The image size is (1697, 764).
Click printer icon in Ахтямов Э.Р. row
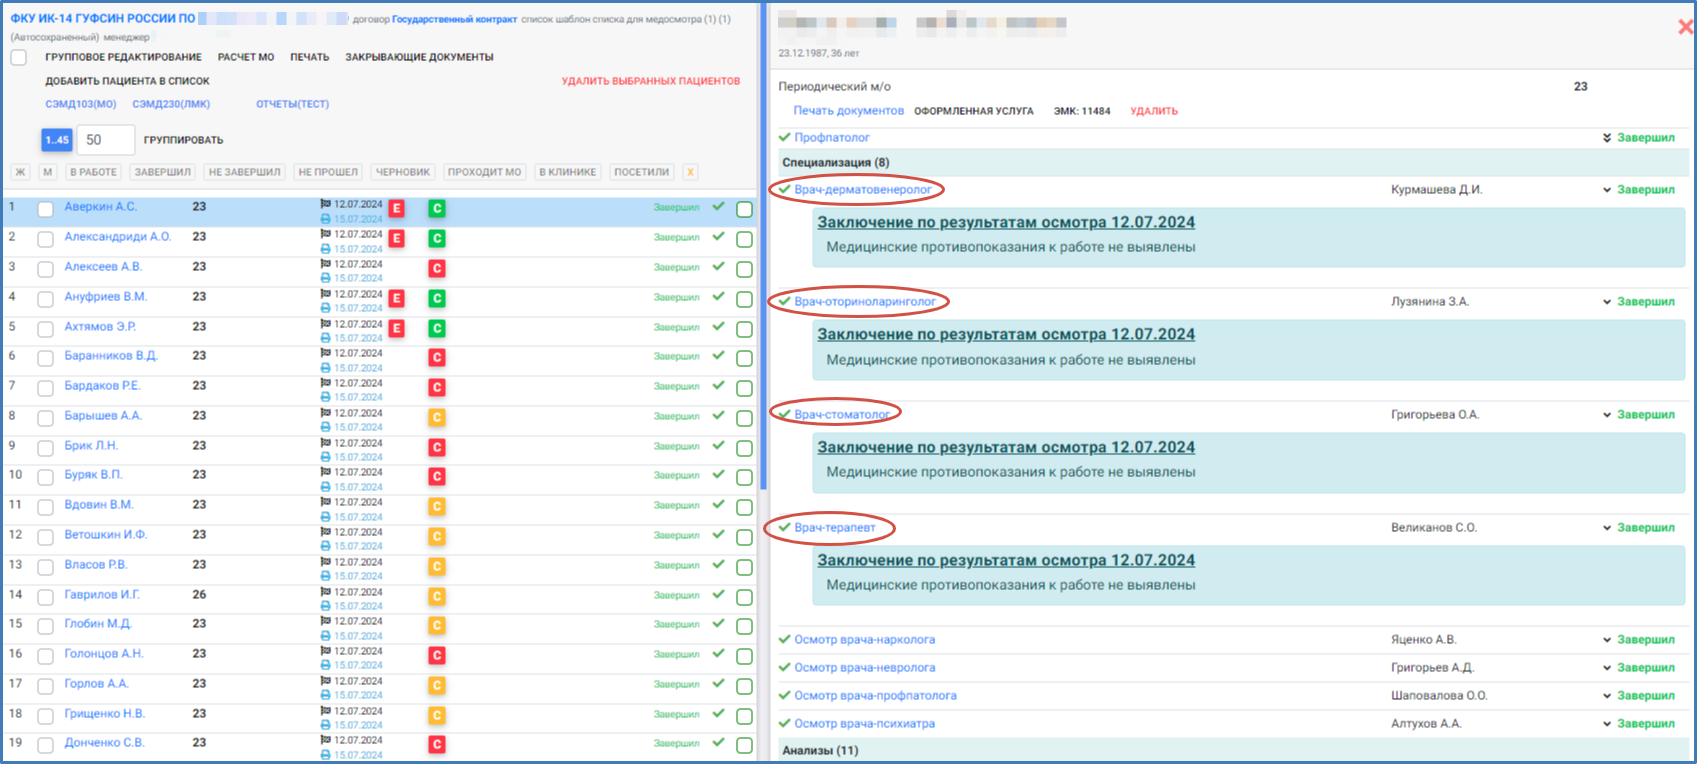[x=325, y=338]
